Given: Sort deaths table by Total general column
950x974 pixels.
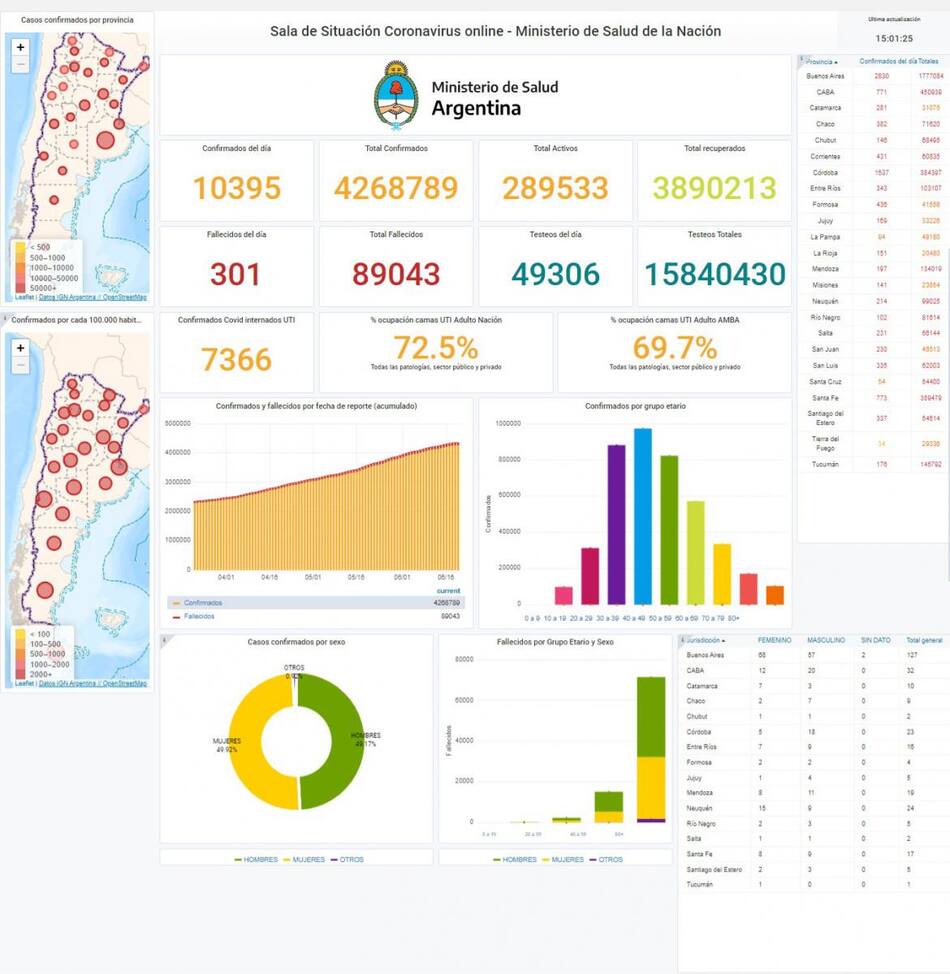Looking at the screenshot, I should click(x=924, y=640).
